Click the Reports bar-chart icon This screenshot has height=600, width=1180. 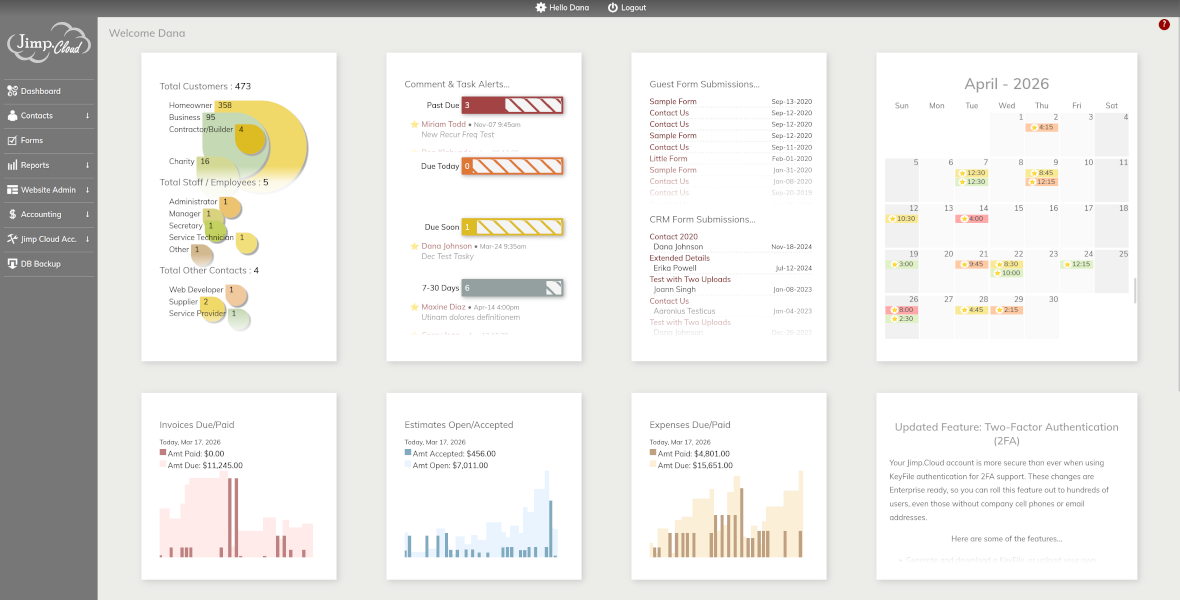click(12, 165)
